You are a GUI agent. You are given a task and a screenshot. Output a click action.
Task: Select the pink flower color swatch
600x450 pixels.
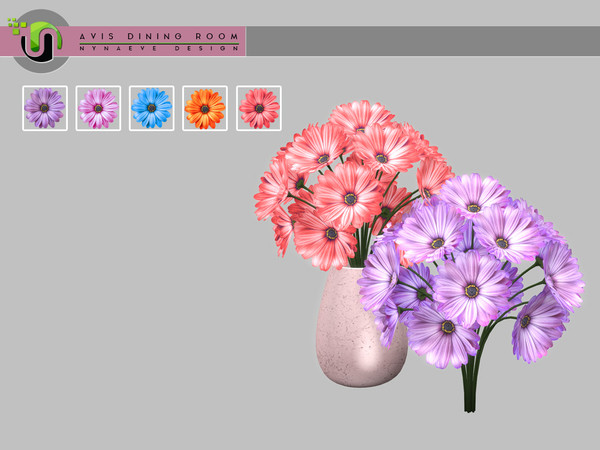(x=98, y=108)
